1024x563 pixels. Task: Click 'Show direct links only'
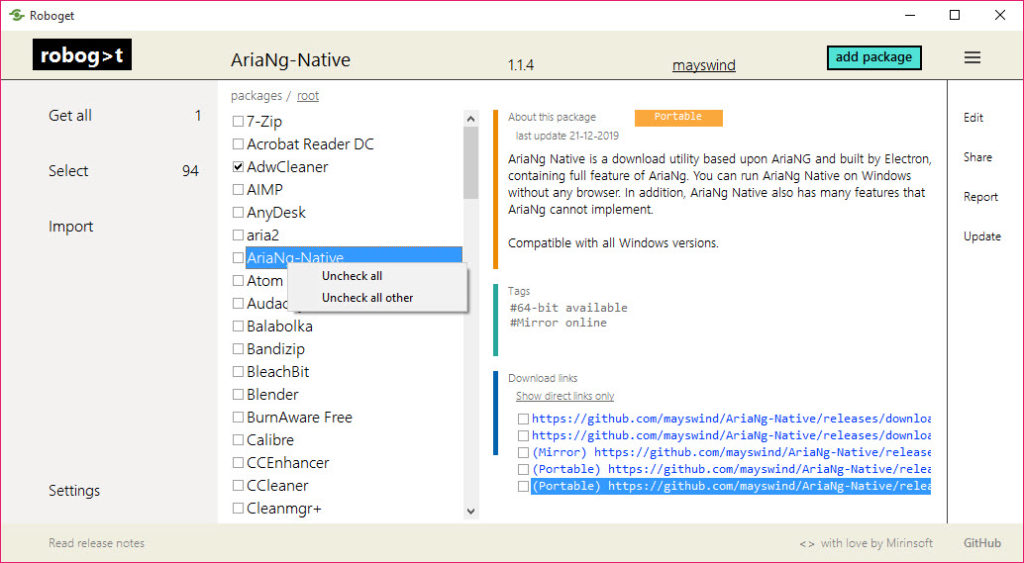click(565, 396)
